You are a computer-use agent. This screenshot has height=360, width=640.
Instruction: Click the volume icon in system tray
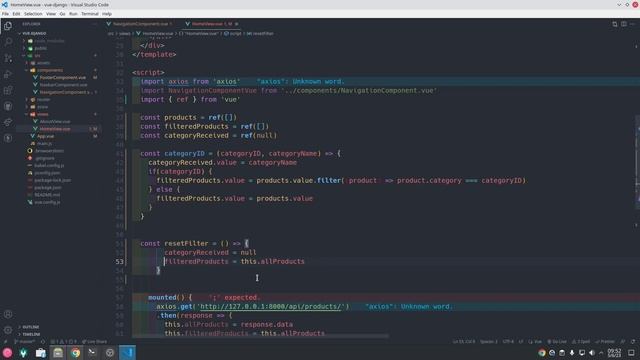[592, 353]
